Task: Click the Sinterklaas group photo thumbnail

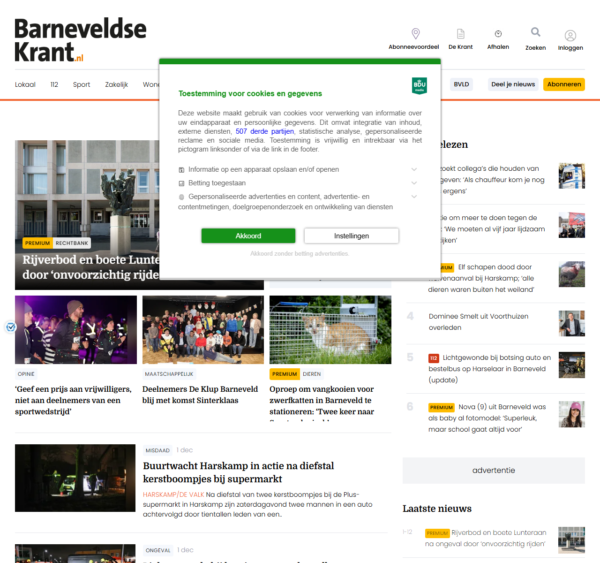Action: [203, 330]
